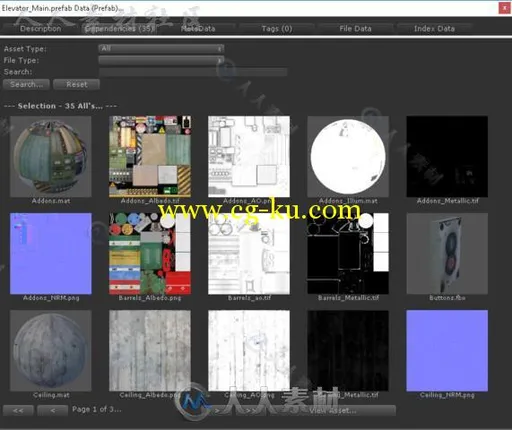Click the Reset button
The width and height of the screenshot is (512, 430).
point(76,84)
